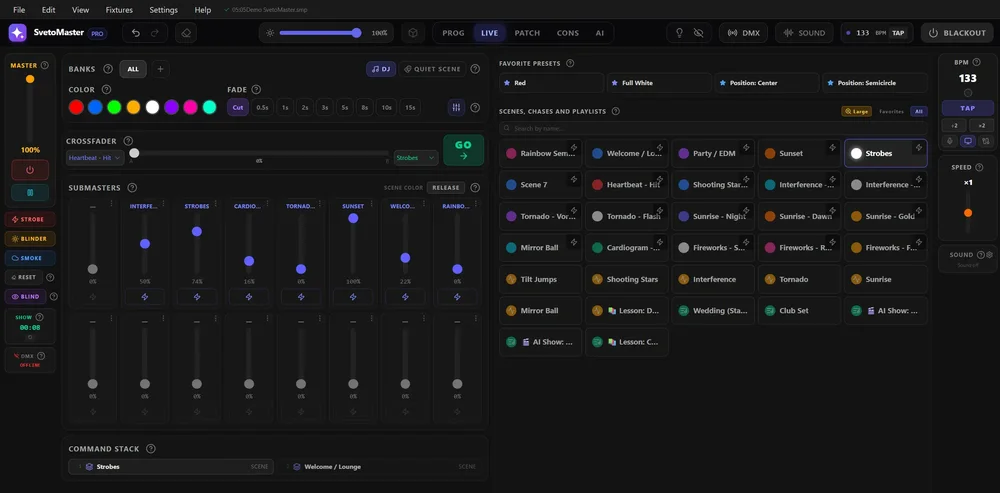Switch to PATCH mode tab
This screenshot has height=493, width=1000.
527,33
